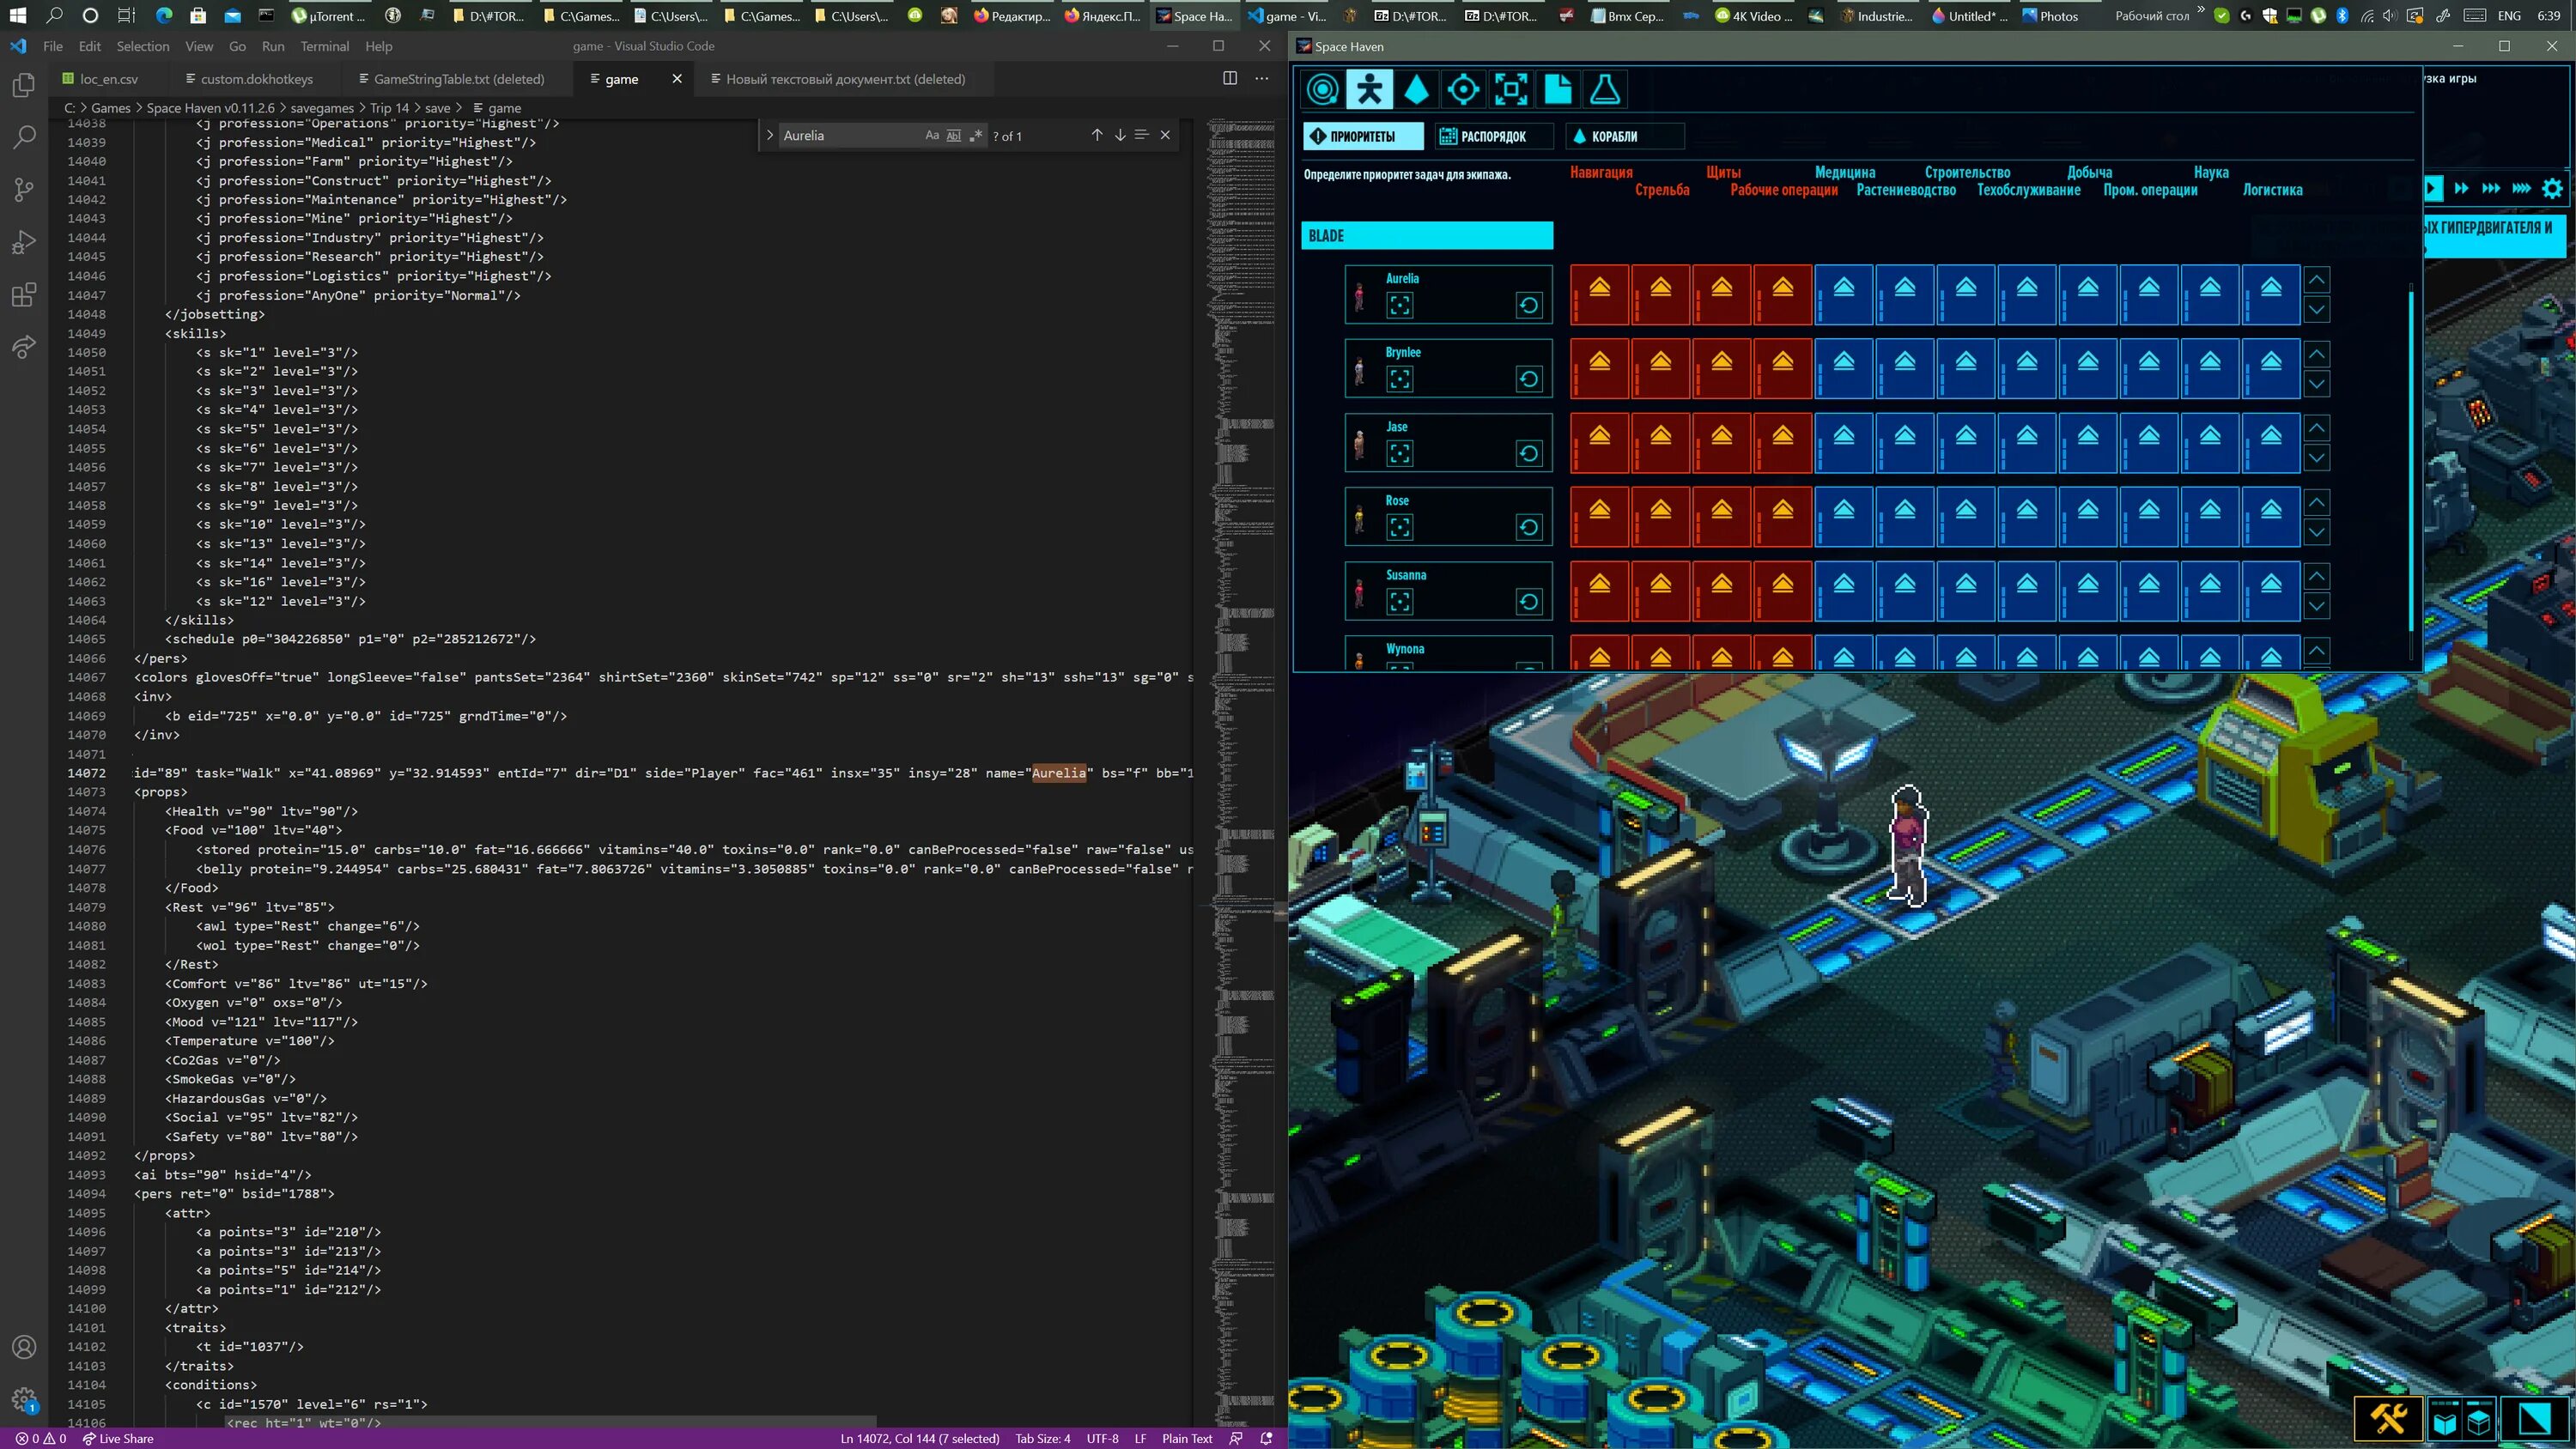This screenshot has width=2576, height=1449.
Task: Move Aurelia up in crew list
Action: (x=2316, y=280)
